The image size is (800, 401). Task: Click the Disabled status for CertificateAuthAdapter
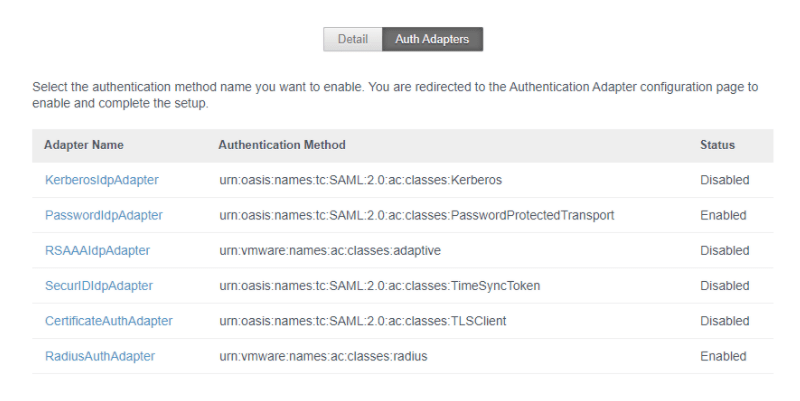point(724,321)
